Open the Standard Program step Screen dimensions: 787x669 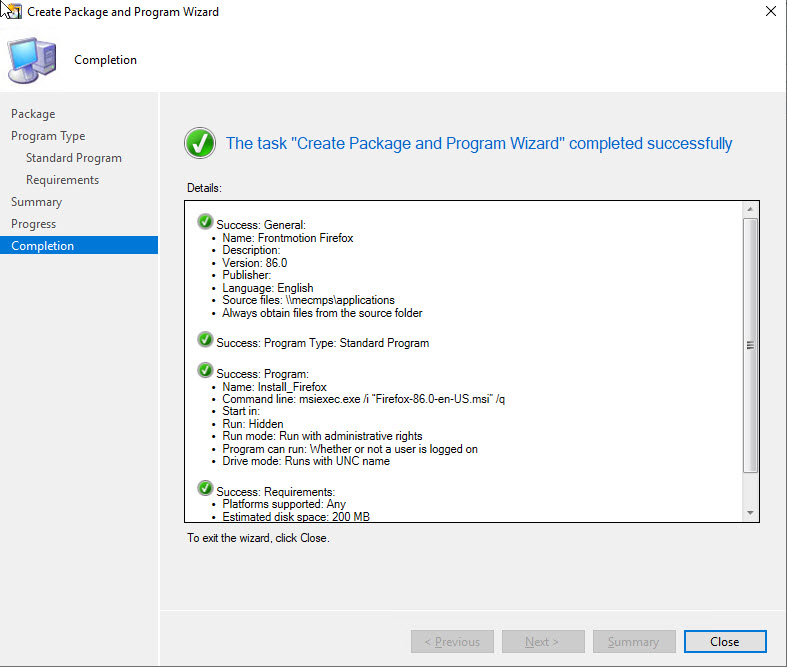point(74,158)
